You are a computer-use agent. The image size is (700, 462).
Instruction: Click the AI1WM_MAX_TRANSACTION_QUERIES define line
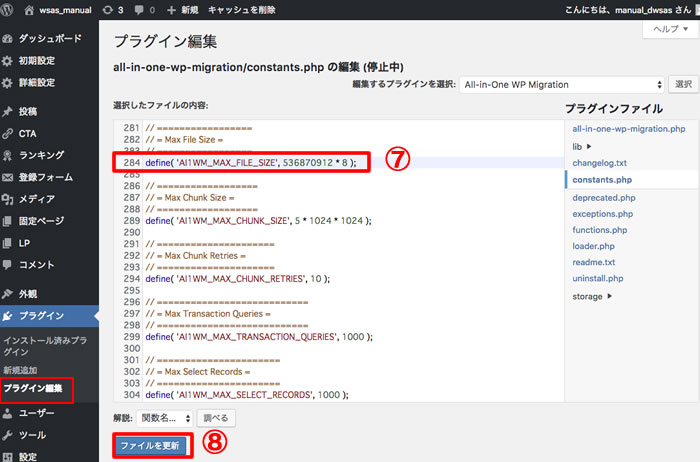point(259,337)
